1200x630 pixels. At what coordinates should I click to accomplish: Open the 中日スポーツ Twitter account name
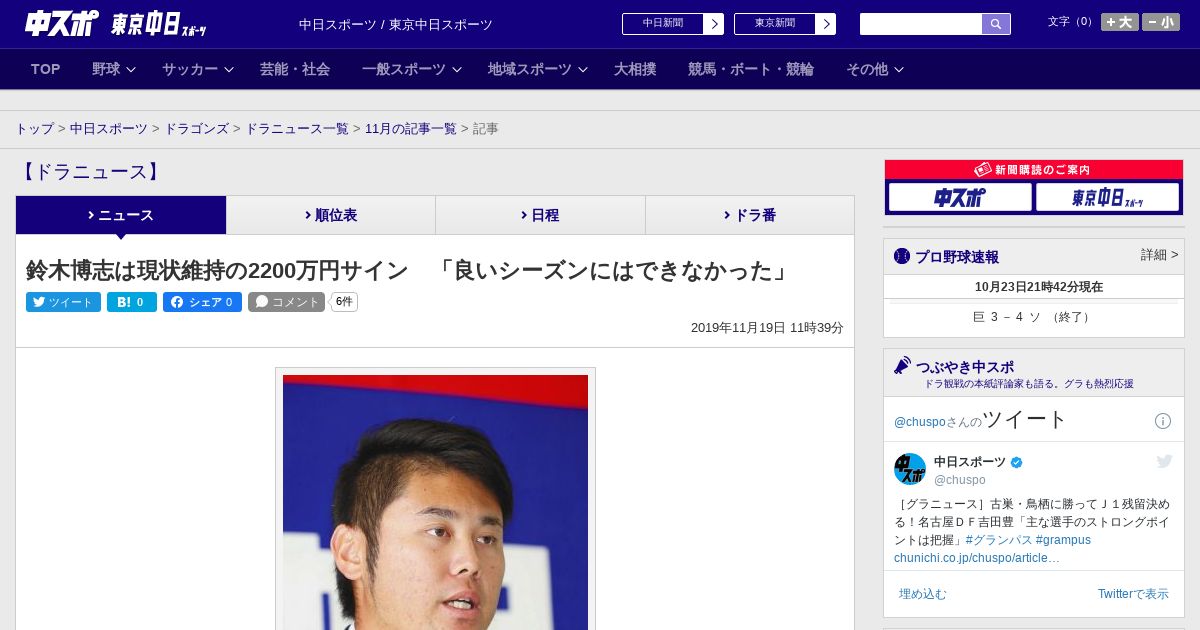point(970,462)
